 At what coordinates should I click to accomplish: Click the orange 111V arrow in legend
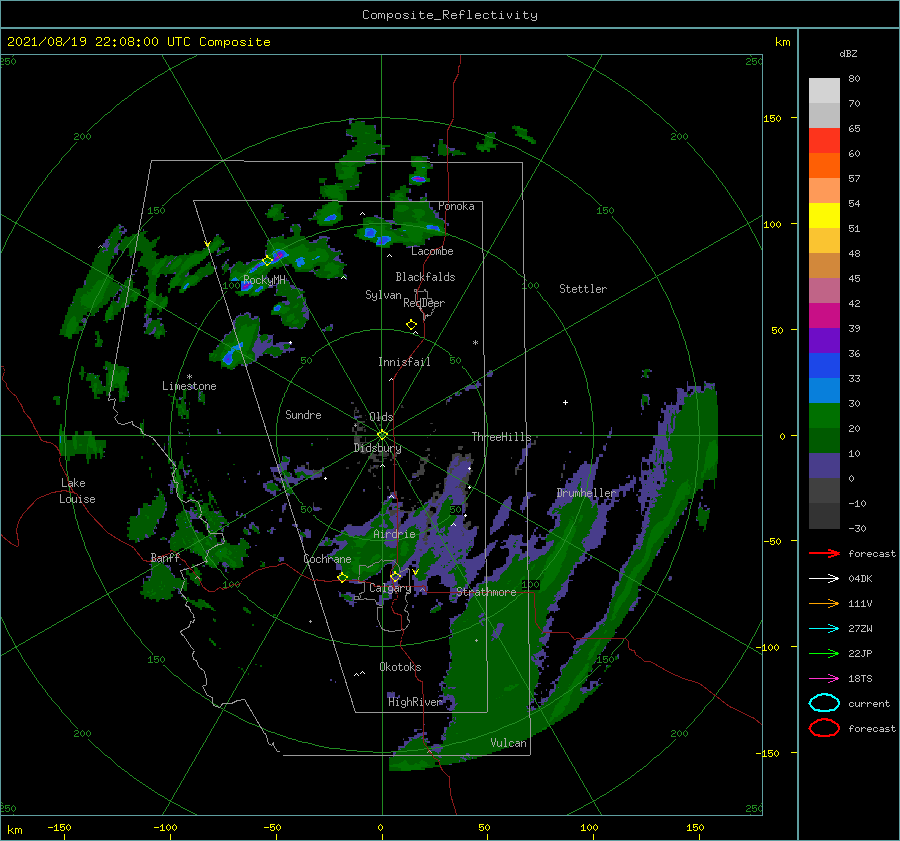[x=824, y=603]
